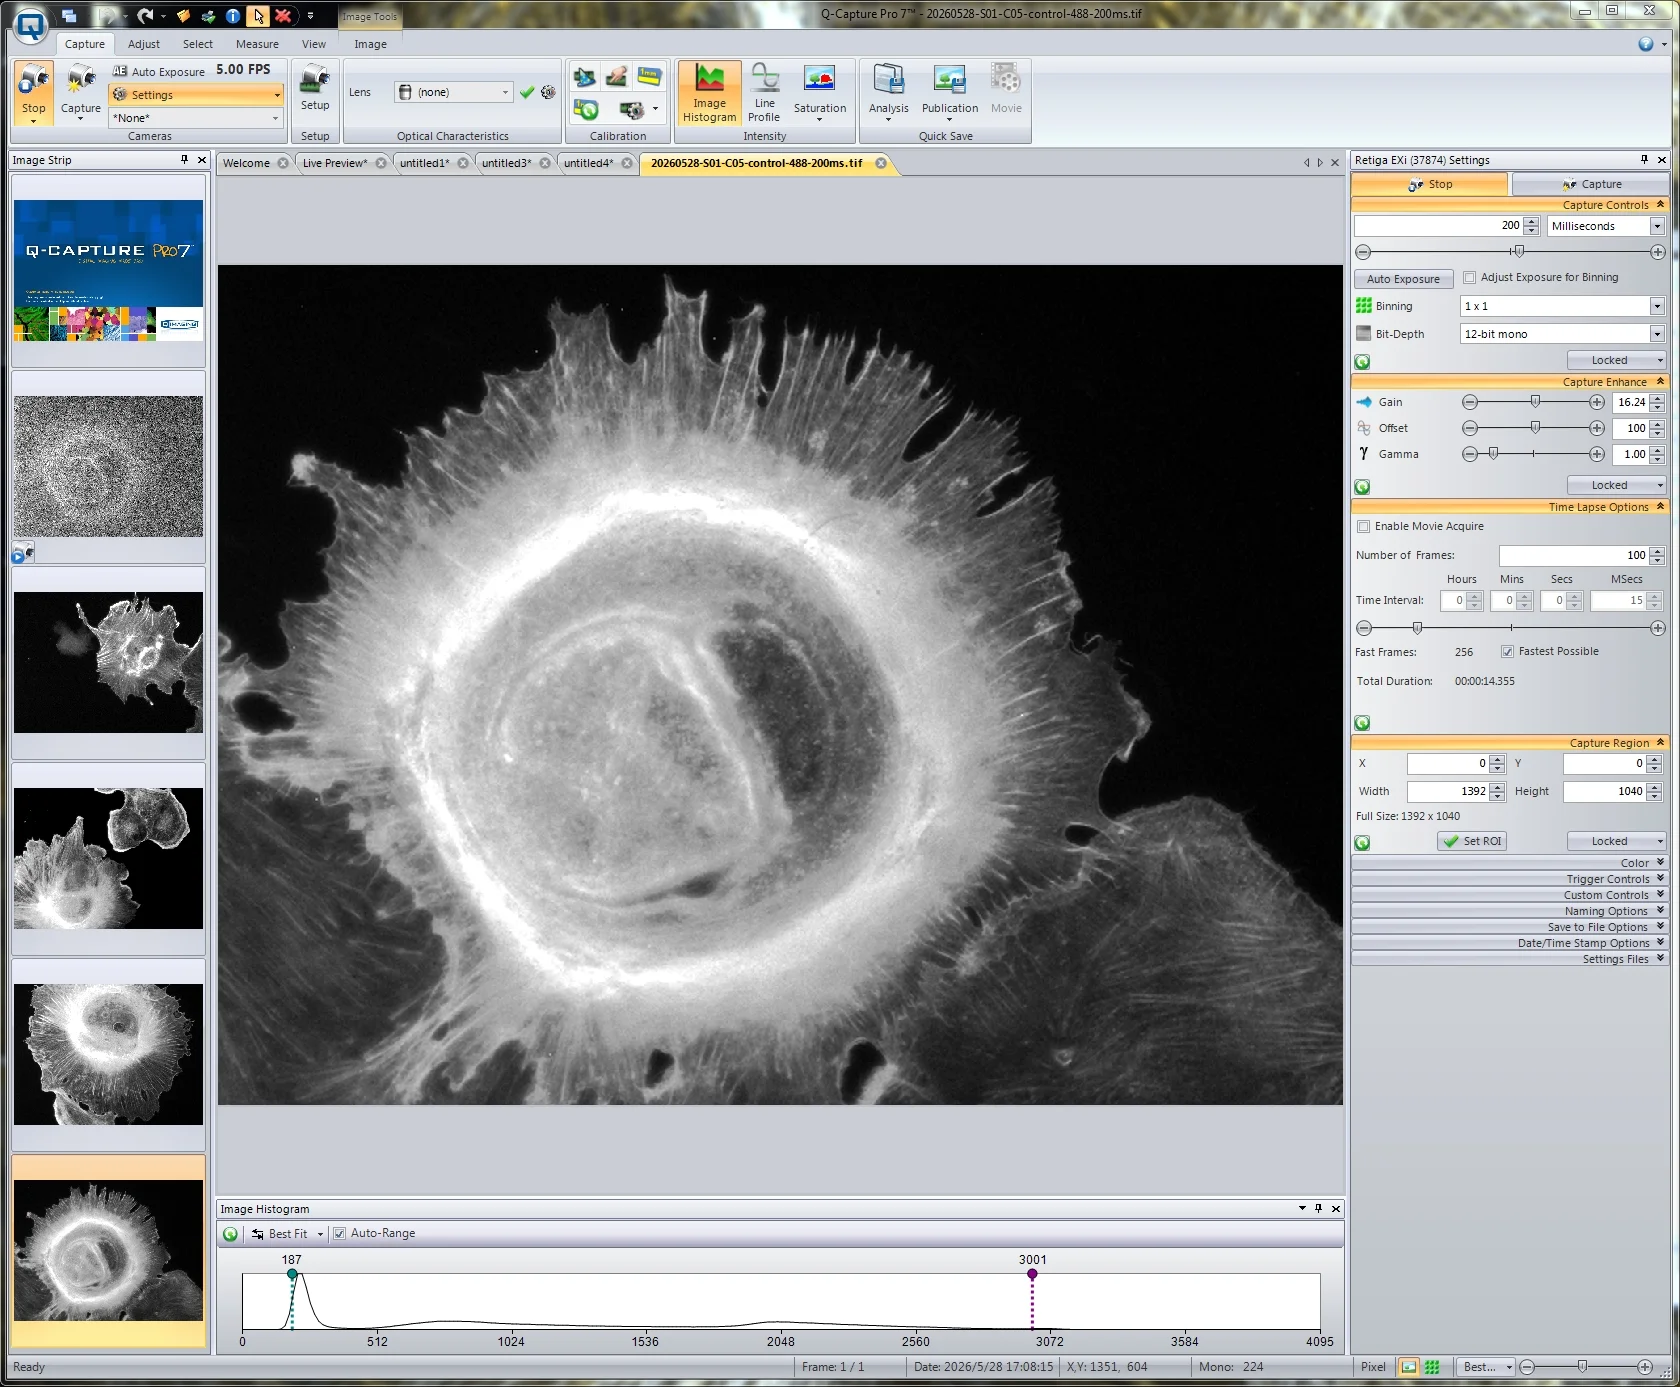Reset Time Lapse Options green icon
1680x1387 pixels.
pos(1362,723)
